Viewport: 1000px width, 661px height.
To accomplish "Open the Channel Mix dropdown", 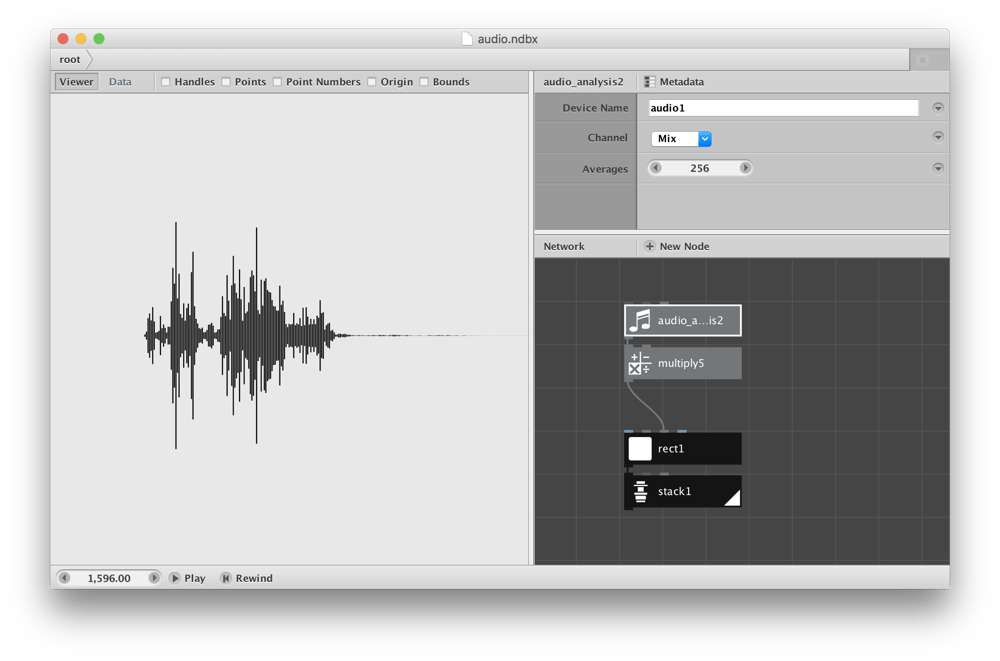I will pyautogui.click(x=681, y=138).
